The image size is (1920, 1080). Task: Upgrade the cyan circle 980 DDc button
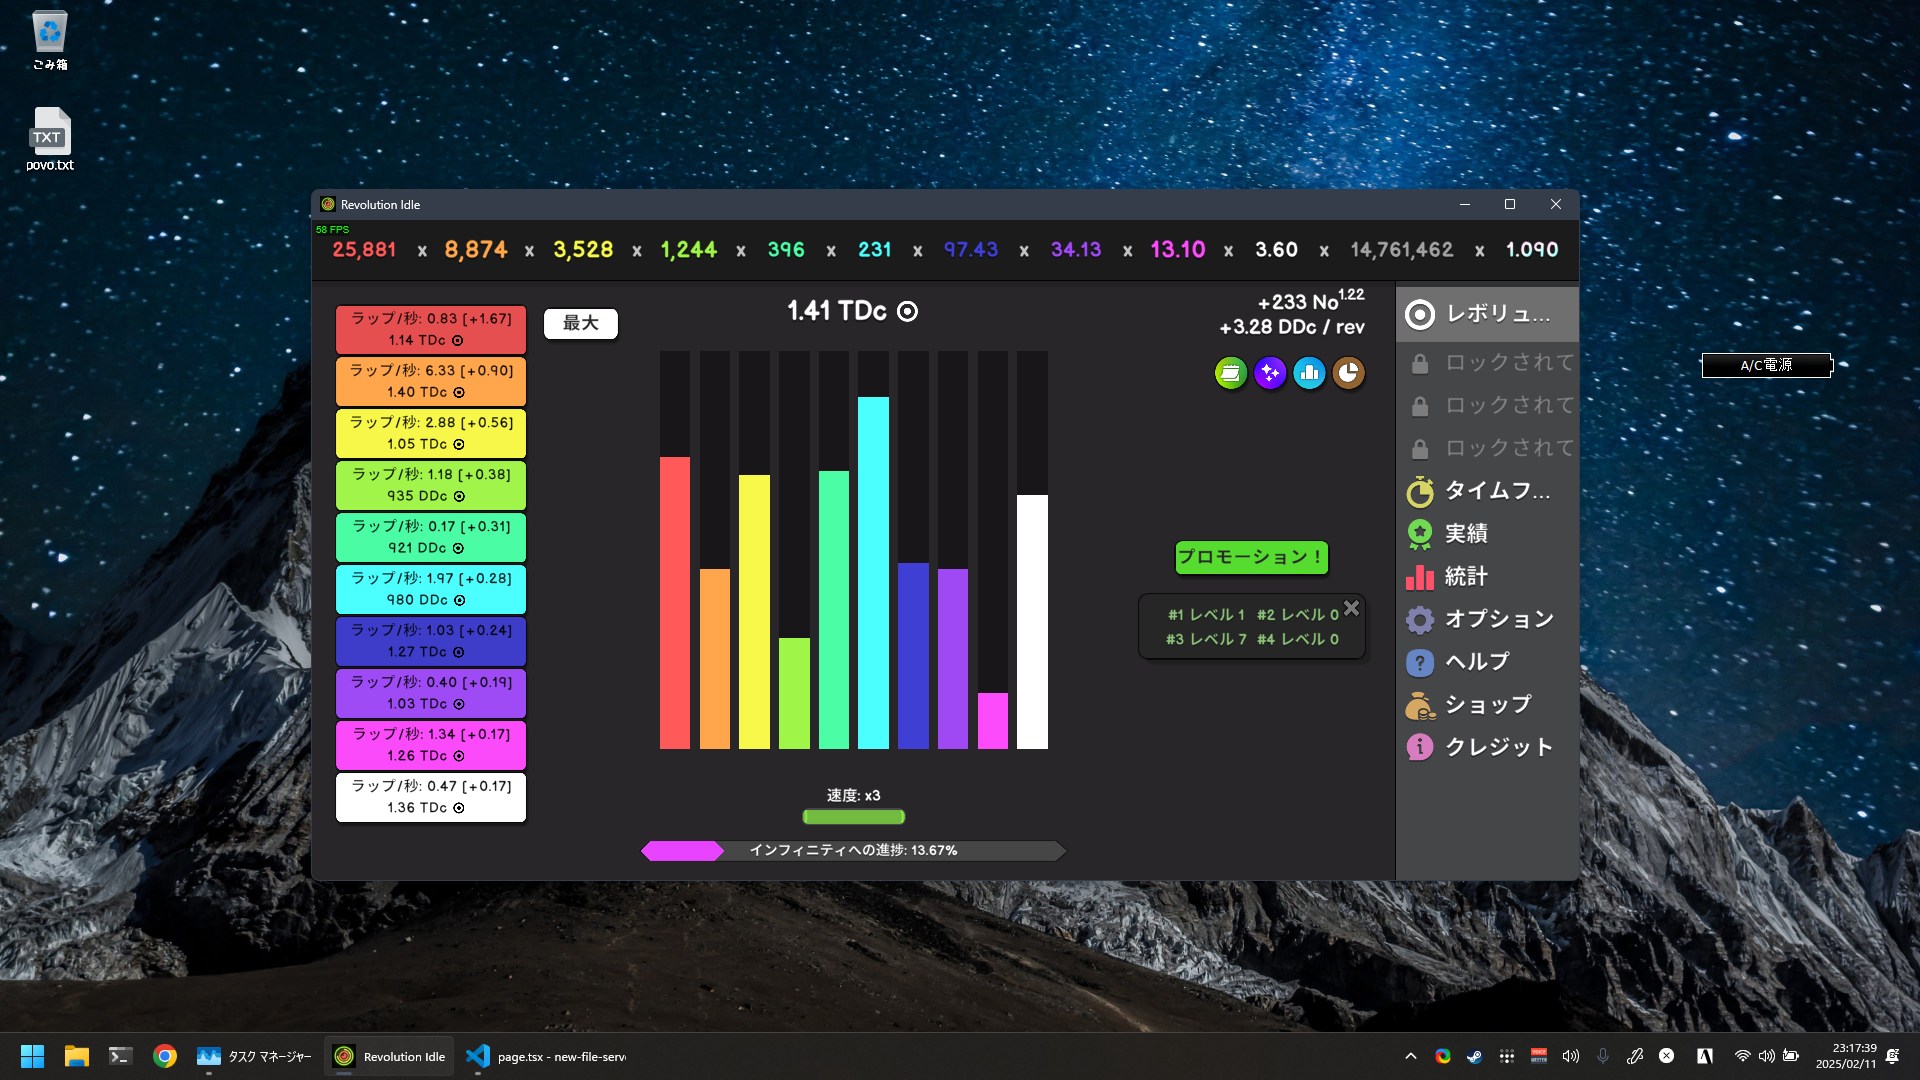point(430,590)
